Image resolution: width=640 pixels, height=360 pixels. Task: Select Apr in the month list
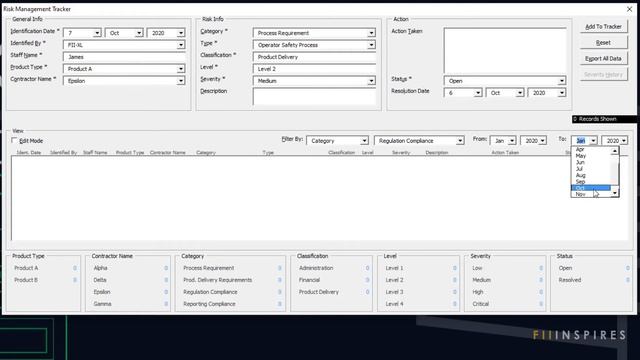(591, 149)
